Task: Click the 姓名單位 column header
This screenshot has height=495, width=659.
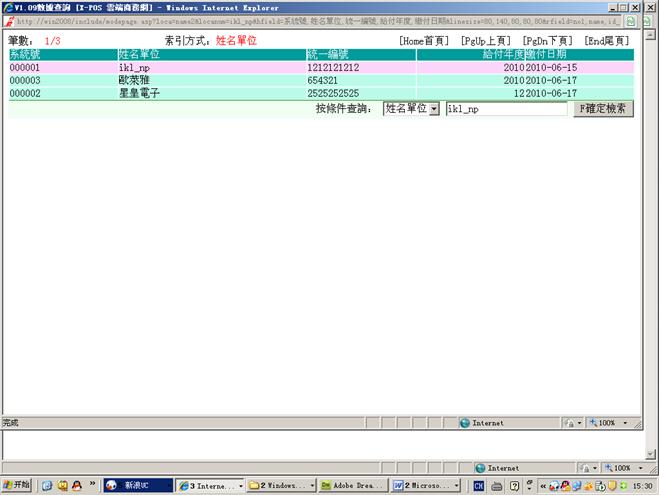Action: click(139, 54)
